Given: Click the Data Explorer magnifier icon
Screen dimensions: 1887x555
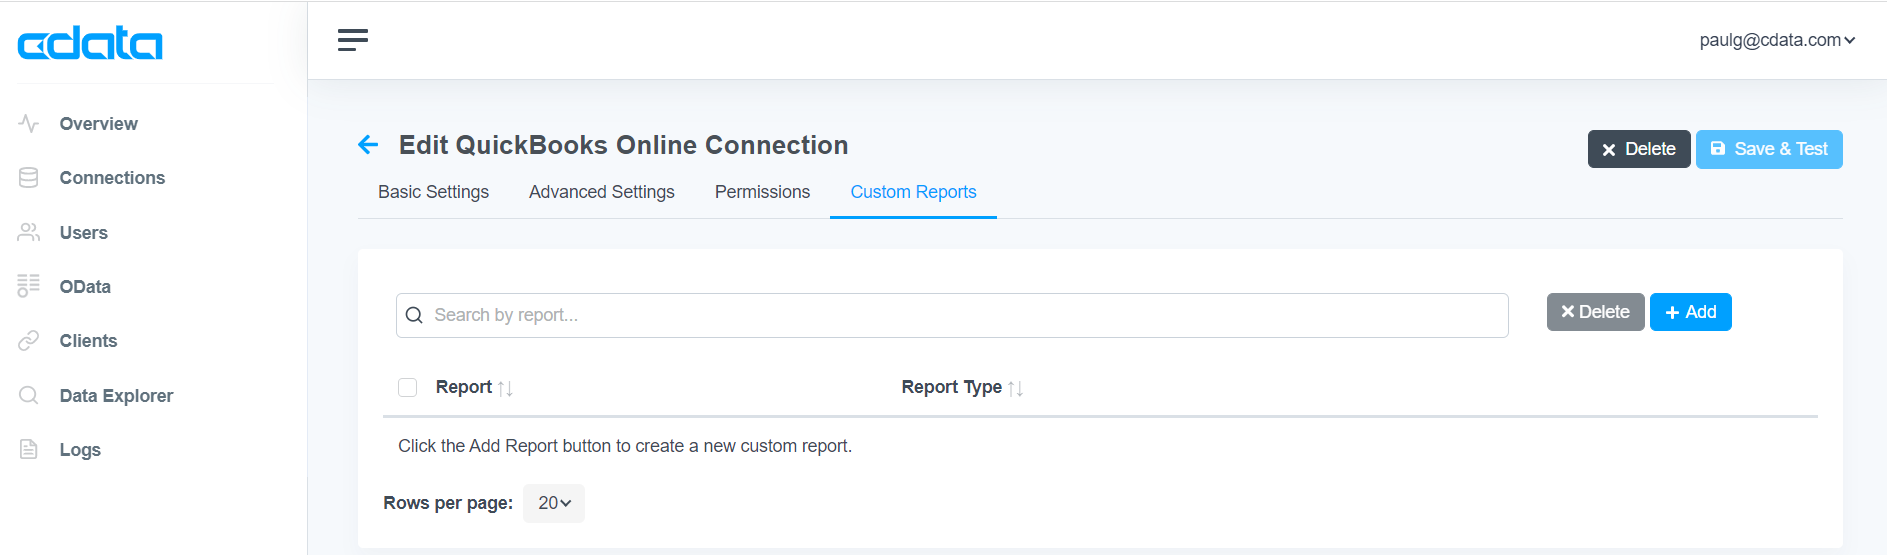Looking at the screenshot, I should (x=29, y=395).
